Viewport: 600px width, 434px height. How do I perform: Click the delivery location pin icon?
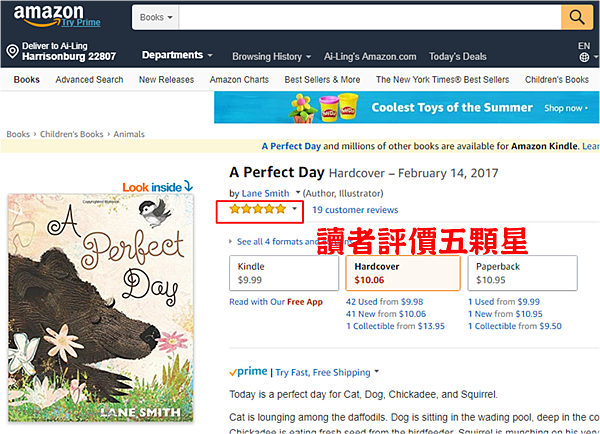click(12, 51)
